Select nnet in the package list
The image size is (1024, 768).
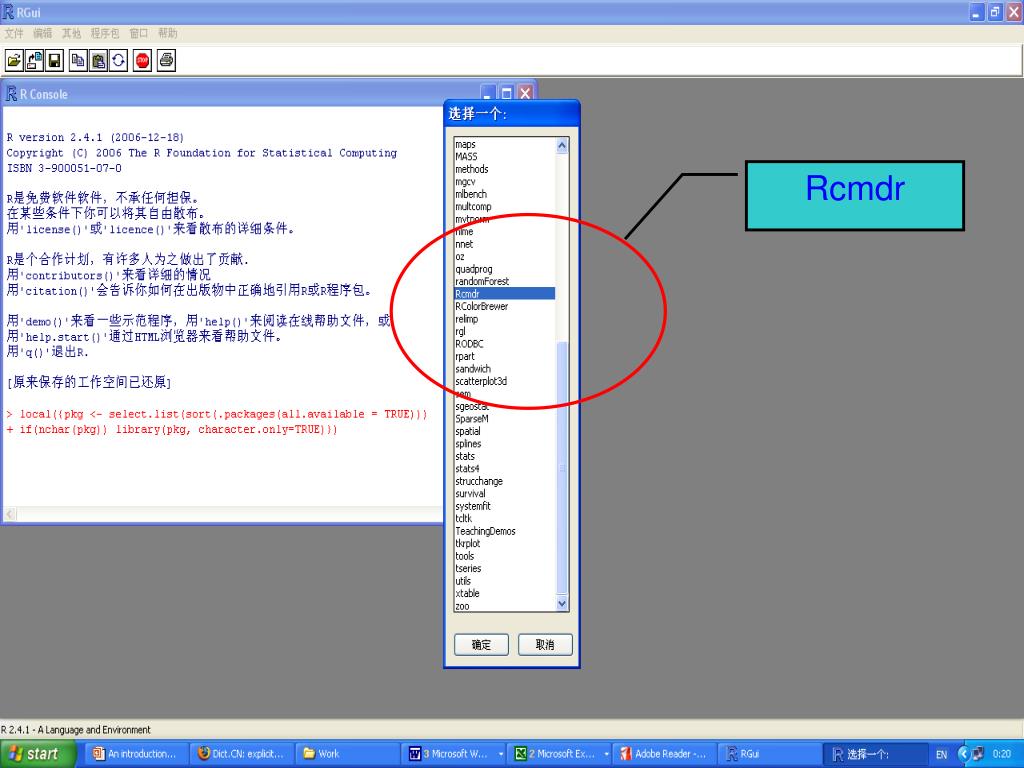(x=505, y=244)
